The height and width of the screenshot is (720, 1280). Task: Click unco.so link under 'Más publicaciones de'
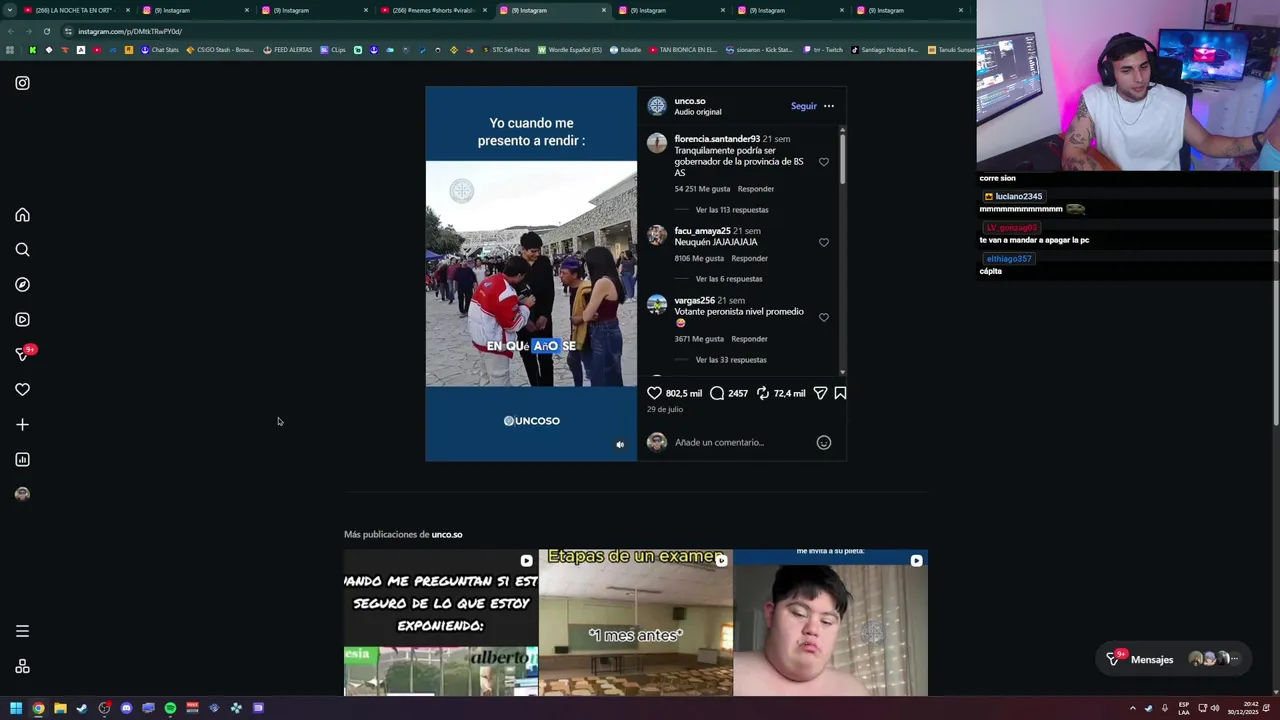tap(447, 534)
